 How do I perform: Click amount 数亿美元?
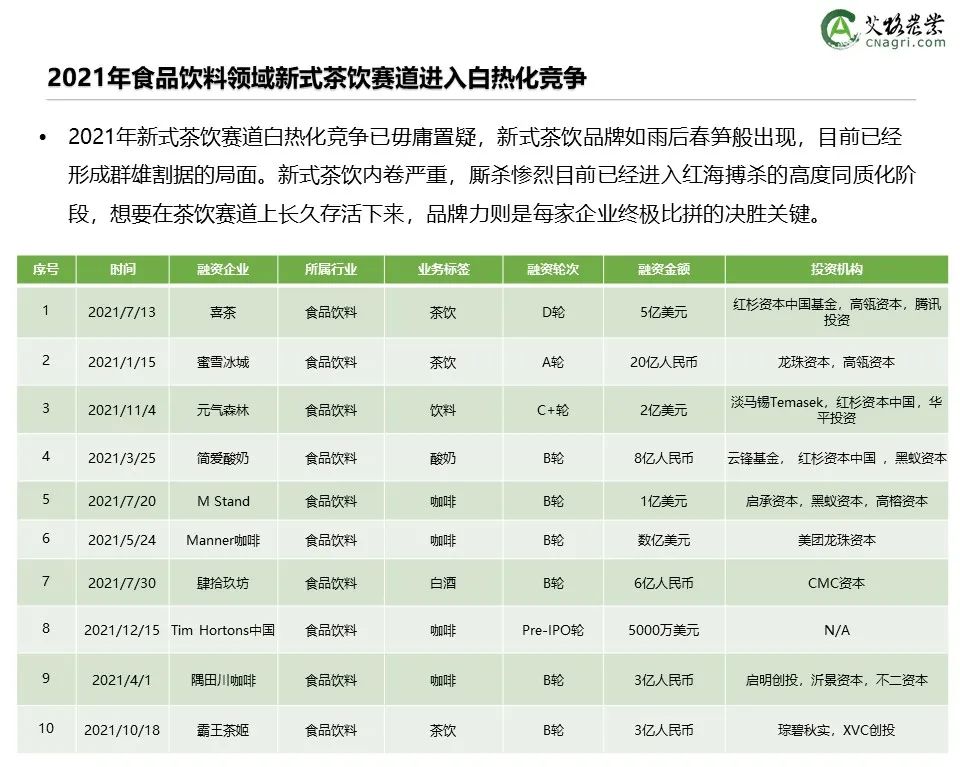click(664, 541)
